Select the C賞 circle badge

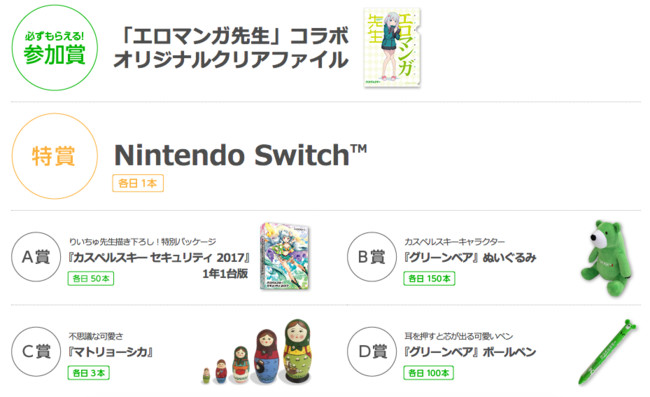click(x=36, y=351)
